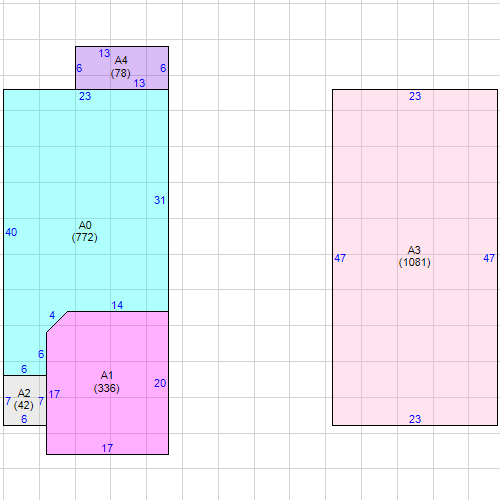Click the 7 dimension on A2's right edge
This screenshot has height=500, width=500.
(x=41, y=401)
